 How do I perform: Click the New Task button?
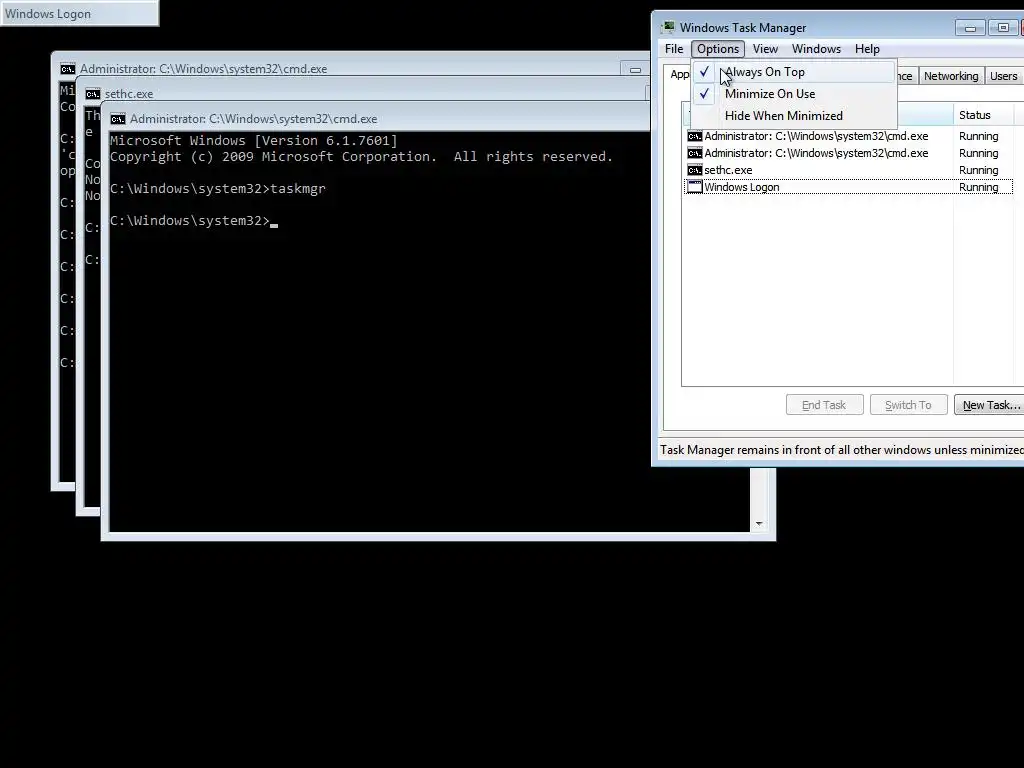click(x=990, y=405)
